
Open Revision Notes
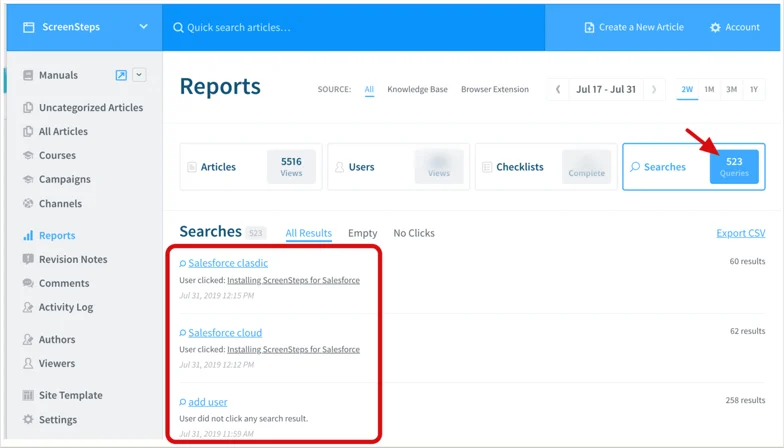point(73,260)
